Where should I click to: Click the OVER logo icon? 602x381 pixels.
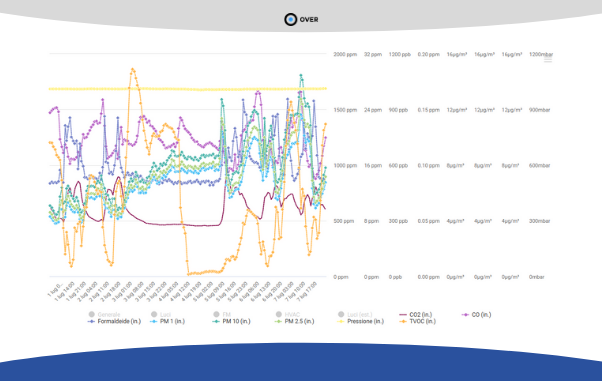[291, 19]
